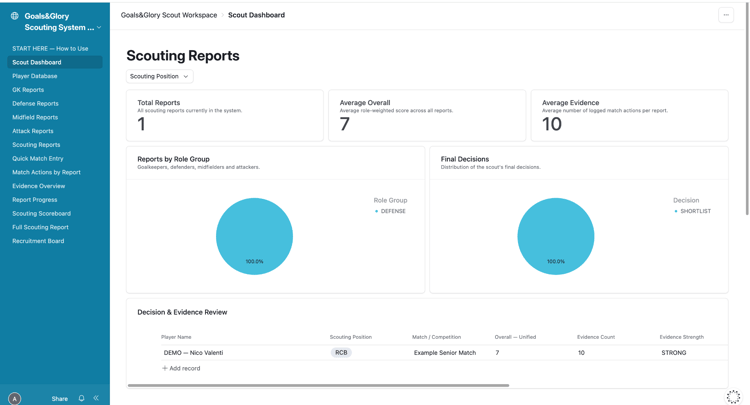Click the Share button
The image size is (750, 405).
[60, 398]
